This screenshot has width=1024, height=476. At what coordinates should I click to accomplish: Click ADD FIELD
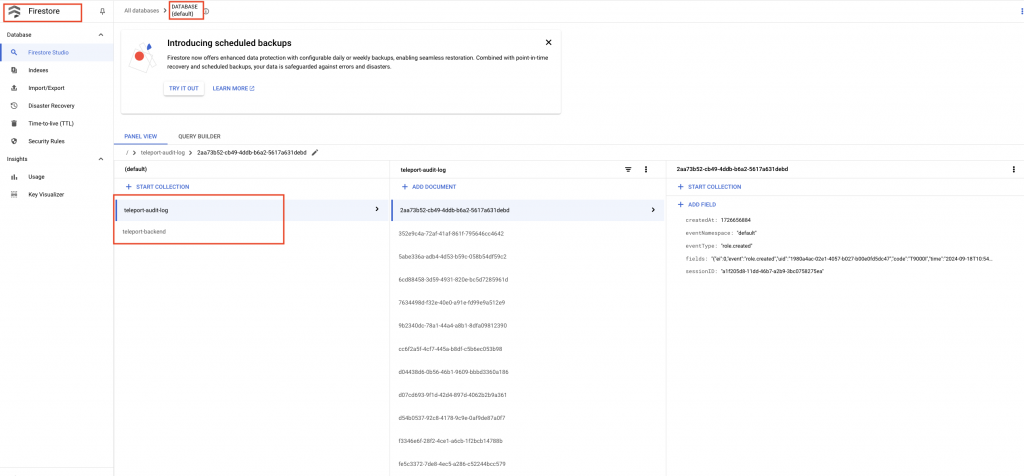pyautogui.click(x=697, y=204)
